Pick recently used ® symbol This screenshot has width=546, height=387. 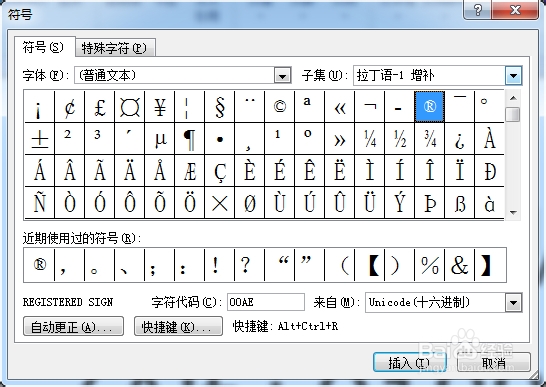pyautogui.click(x=39, y=265)
